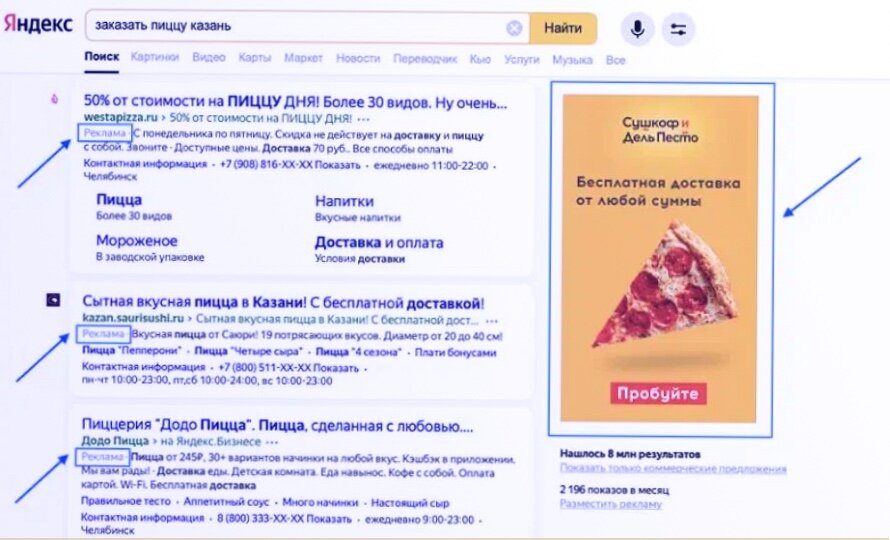Show phone number 8 (800) 333 via Показать

pyautogui.click(x=329, y=519)
